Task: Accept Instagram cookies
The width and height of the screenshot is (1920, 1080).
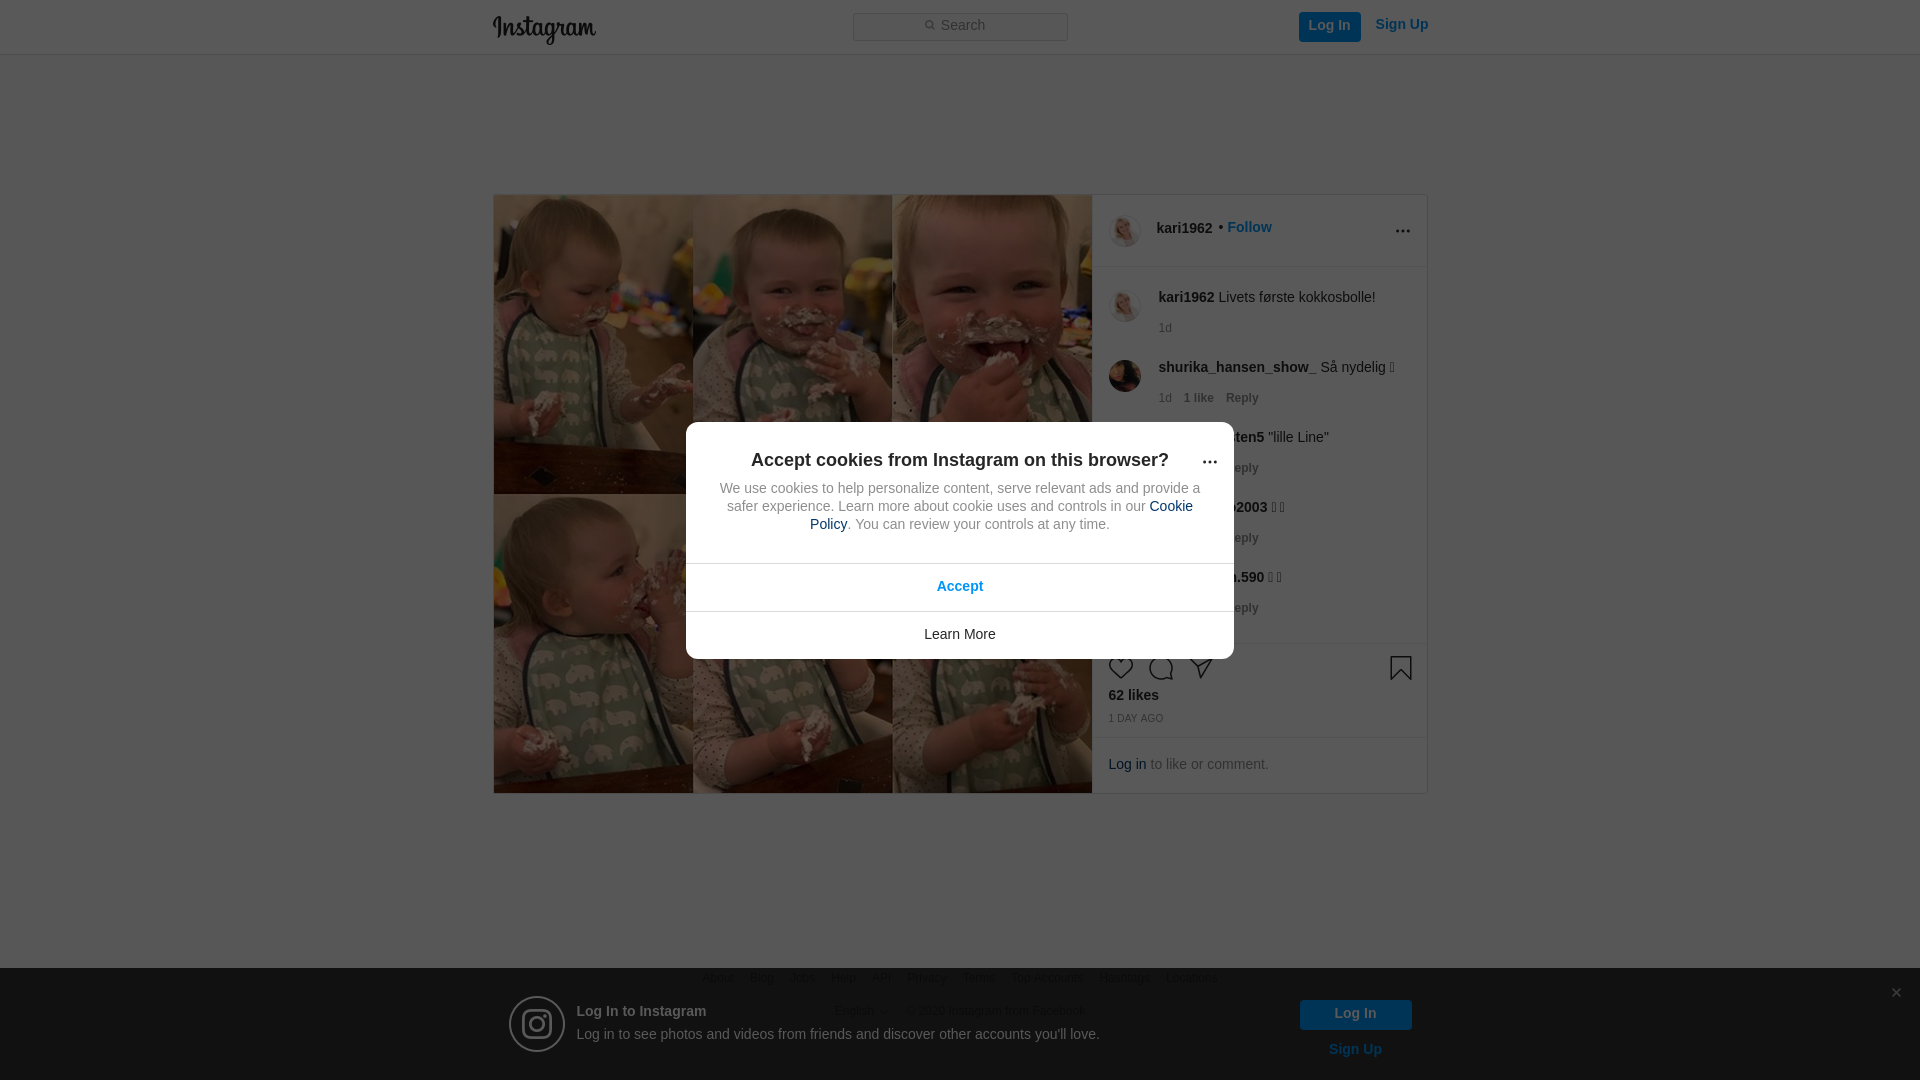Action: [x=960, y=587]
